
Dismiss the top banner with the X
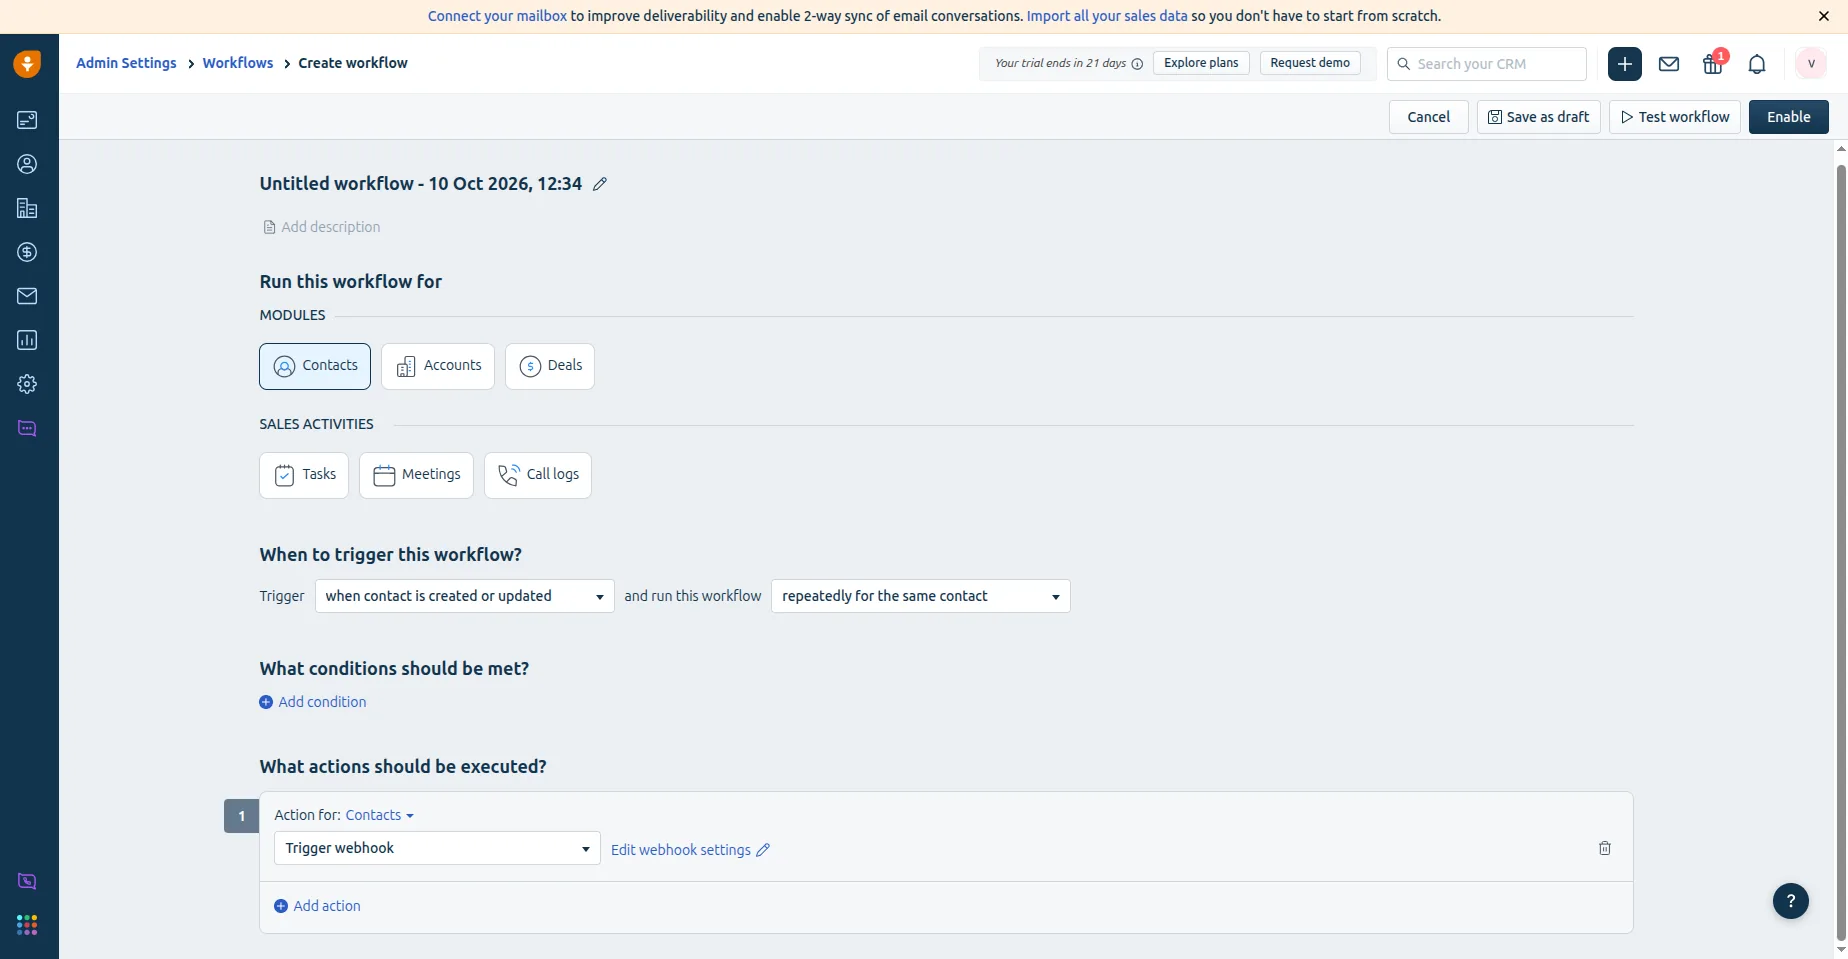tap(1824, 16)
